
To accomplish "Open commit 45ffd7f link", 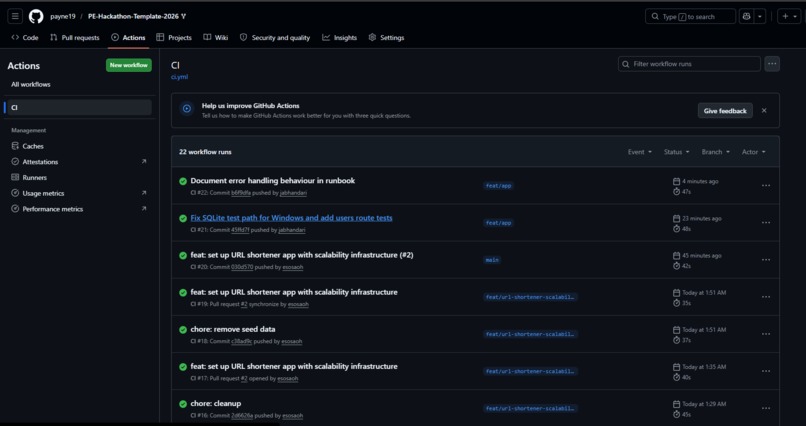I will click(240, 230).
